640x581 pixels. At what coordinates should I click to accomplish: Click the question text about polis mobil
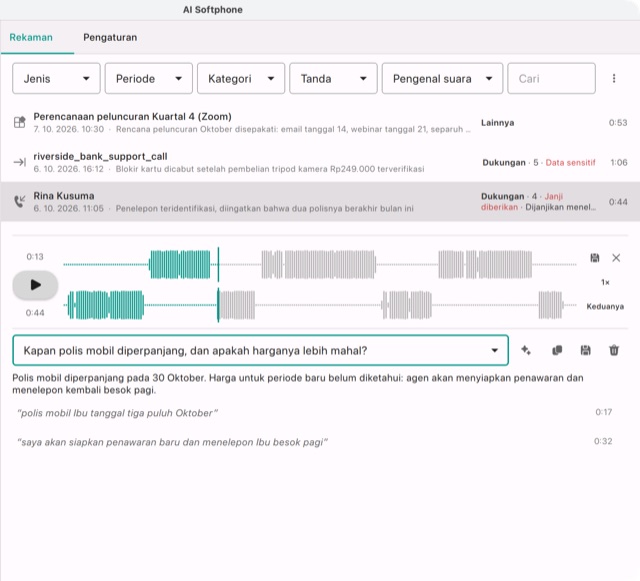tap(195, 351)
